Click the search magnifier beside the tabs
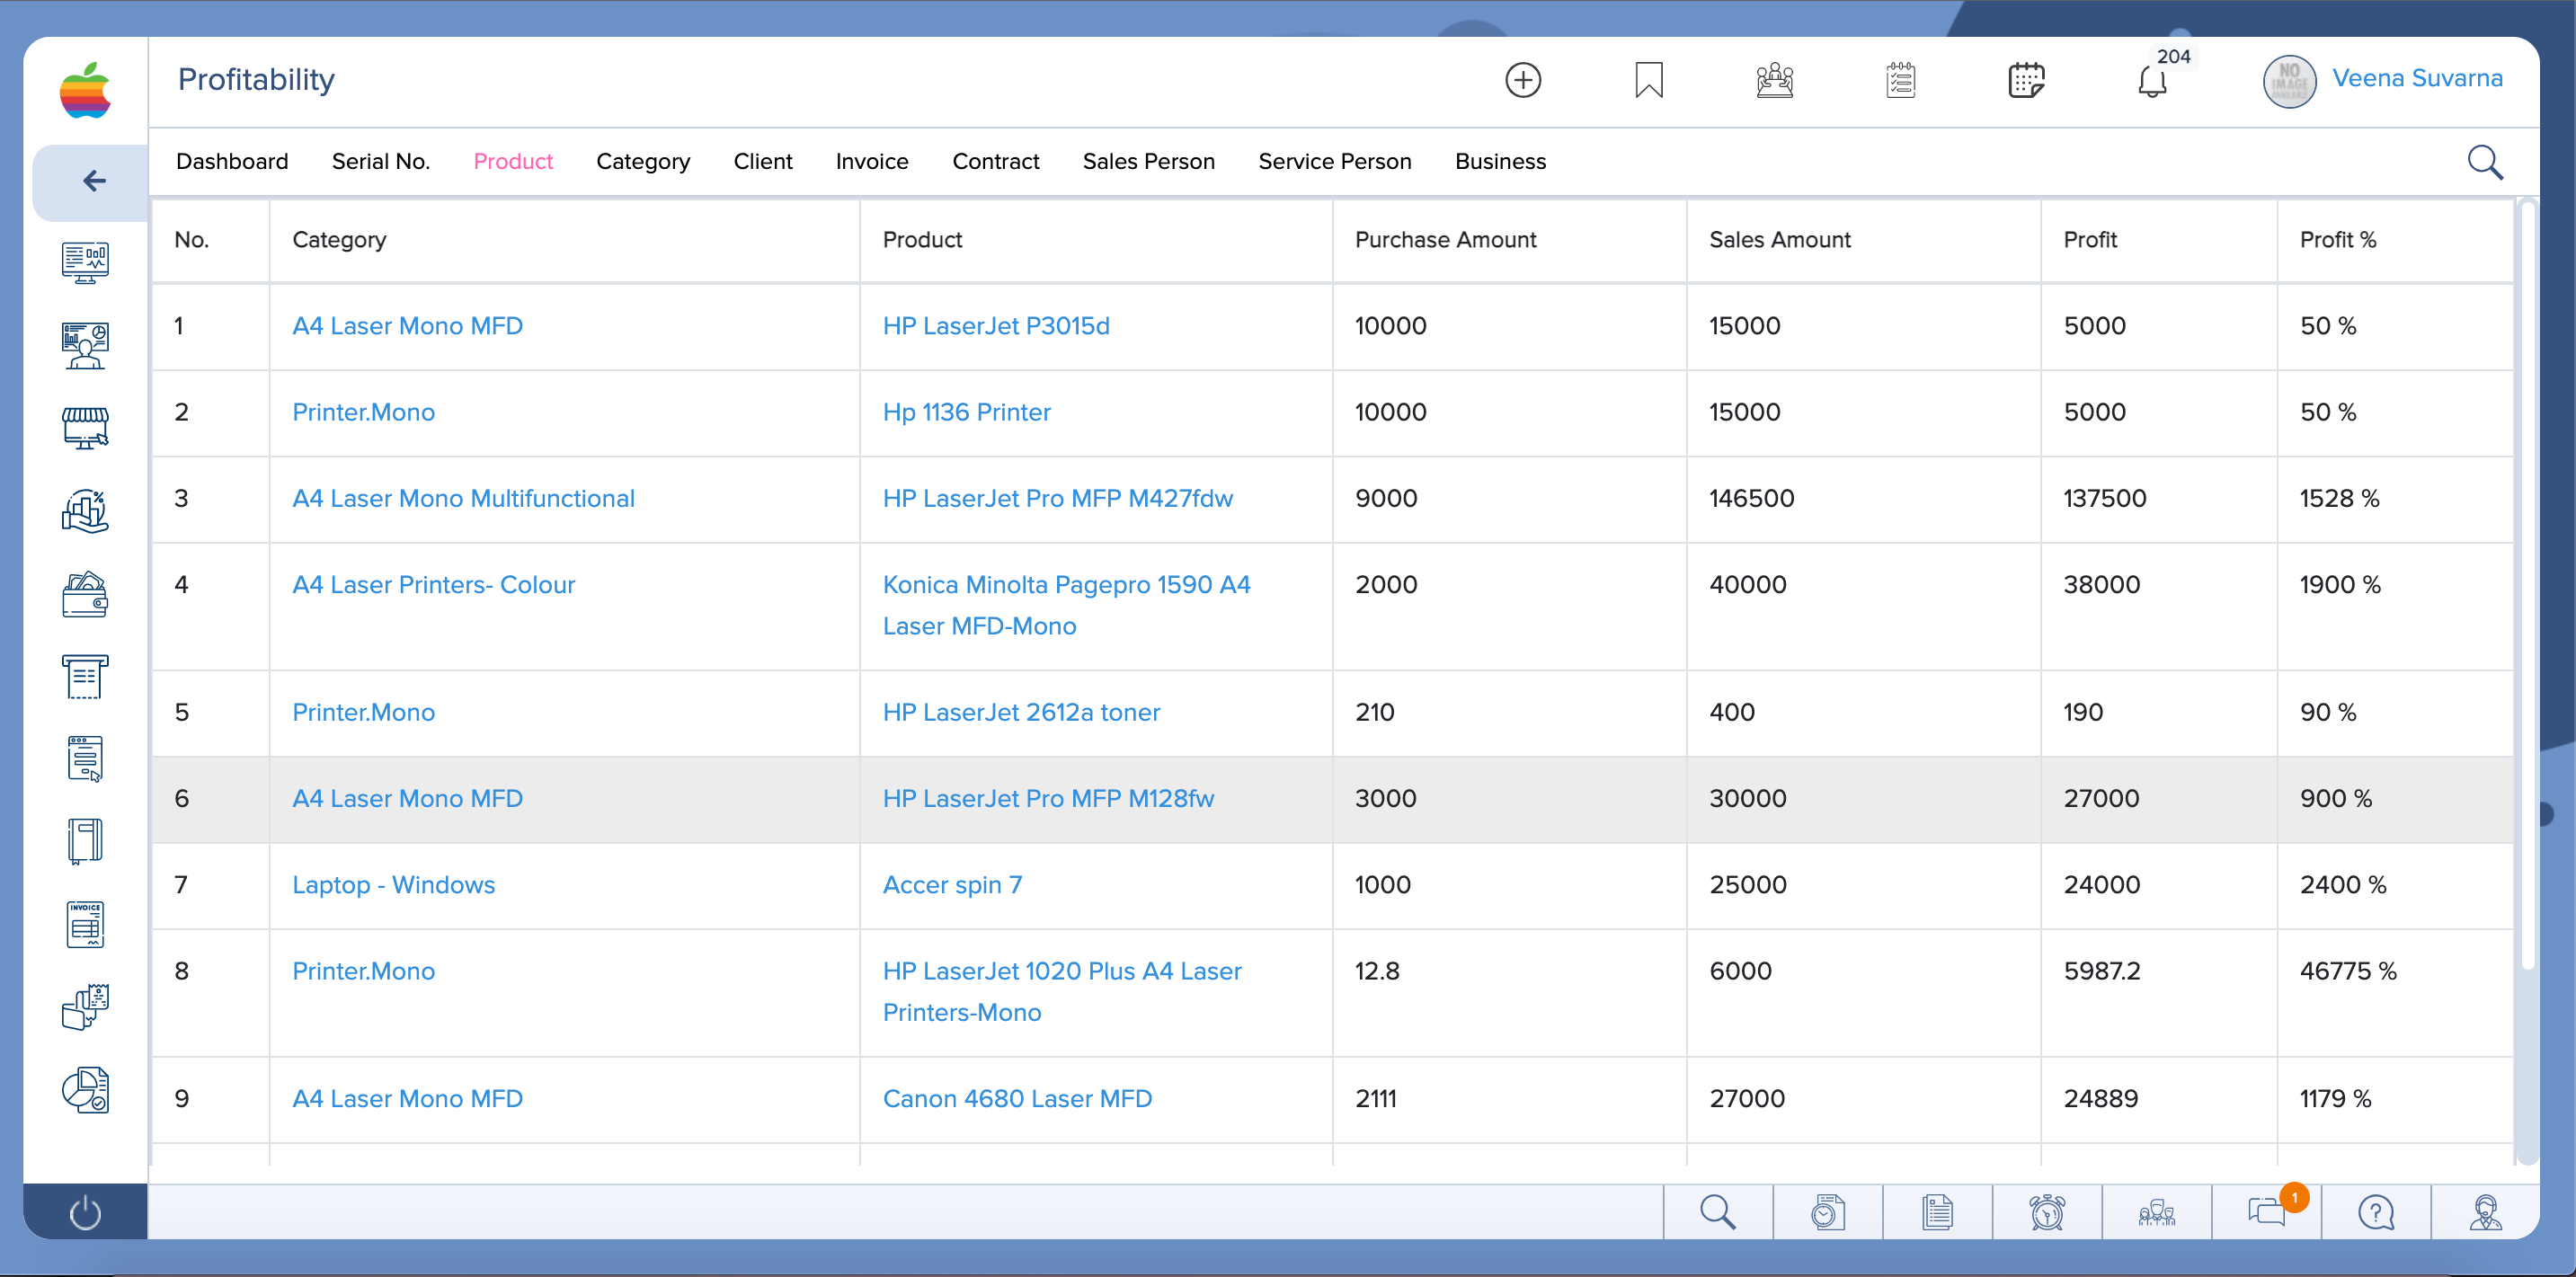 click(2485, 162)
